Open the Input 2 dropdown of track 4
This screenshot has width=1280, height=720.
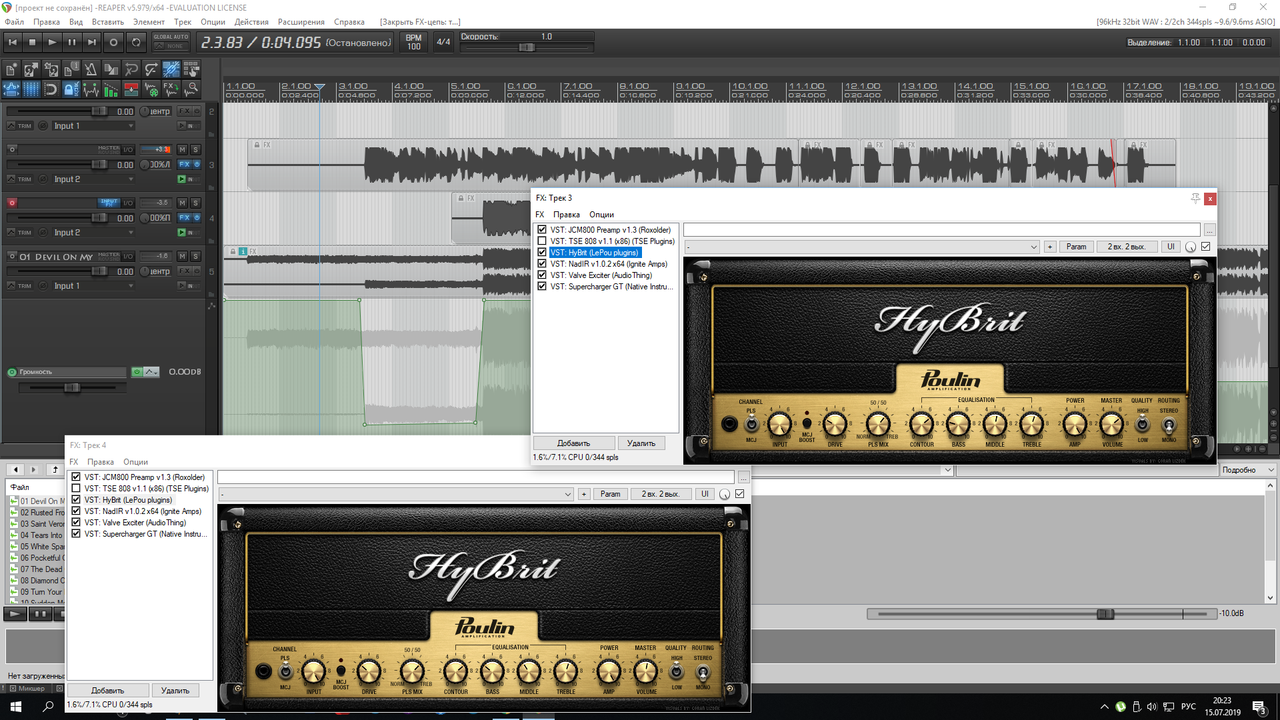[x=93, y=232]
